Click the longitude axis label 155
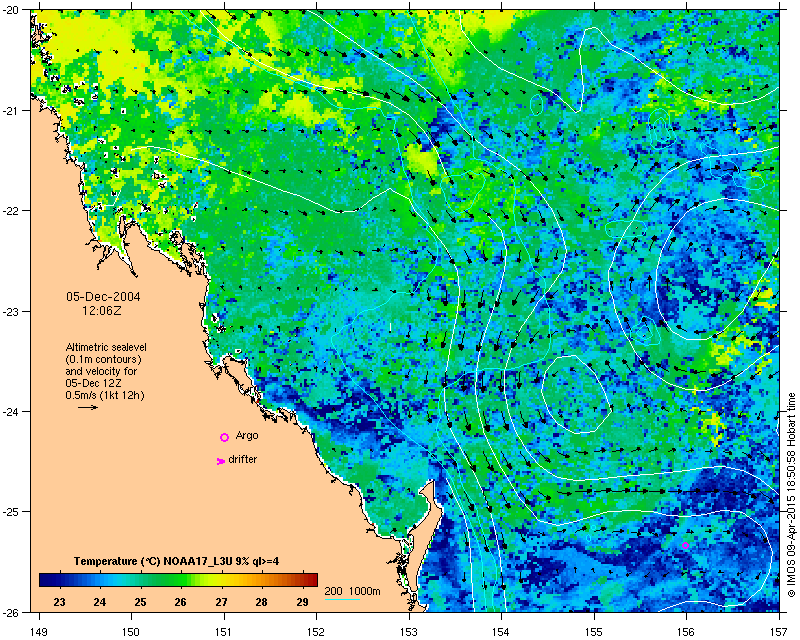 [594, 632]
